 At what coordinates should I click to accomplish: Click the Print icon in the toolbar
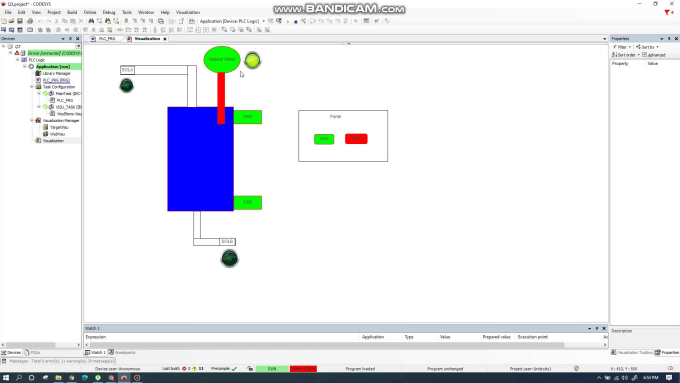click(30, 21)
